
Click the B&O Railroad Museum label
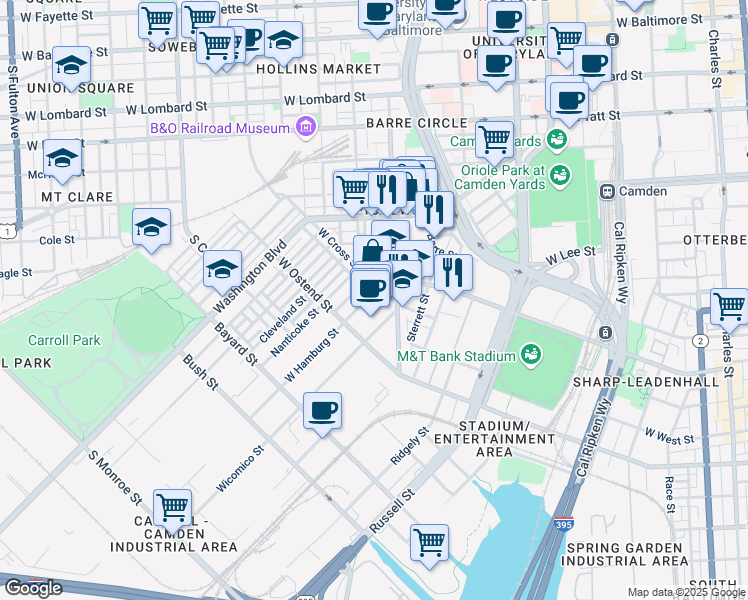(219, 128)
